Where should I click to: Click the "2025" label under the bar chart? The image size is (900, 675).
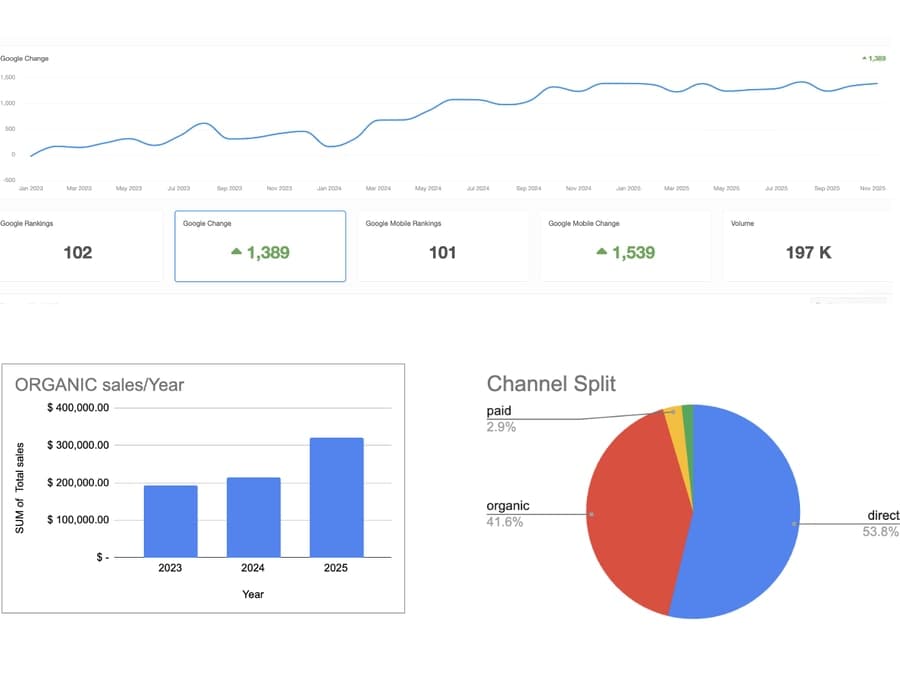click(336, 568)
